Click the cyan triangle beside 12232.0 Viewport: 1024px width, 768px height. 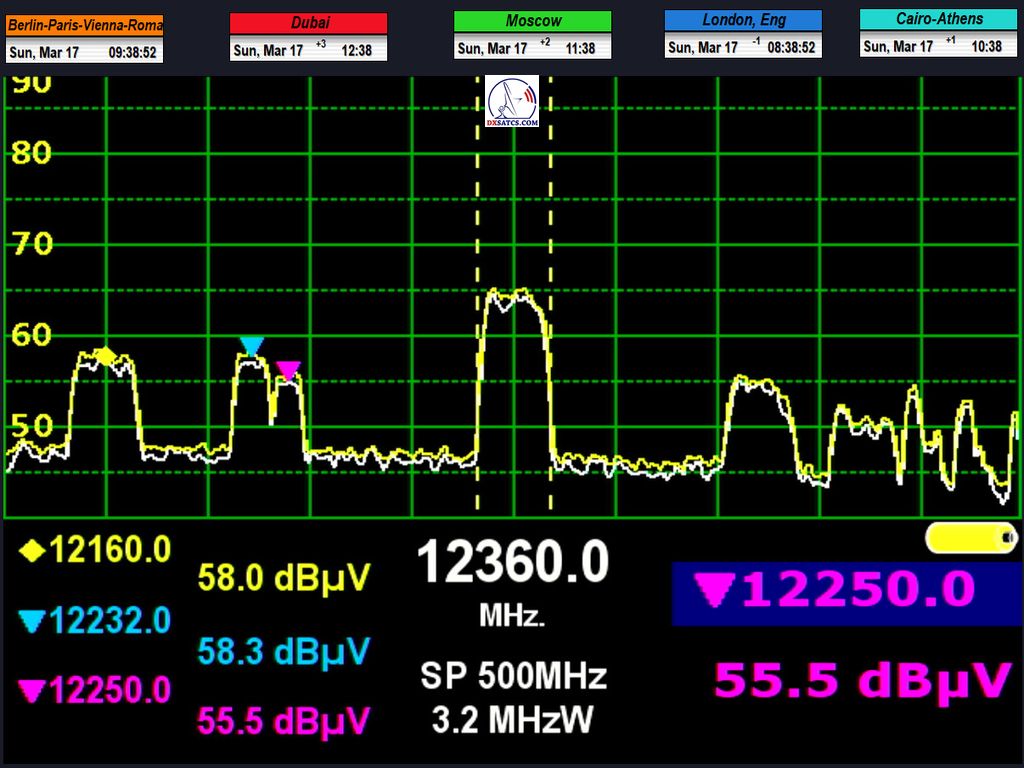click(x=33, y=622)
